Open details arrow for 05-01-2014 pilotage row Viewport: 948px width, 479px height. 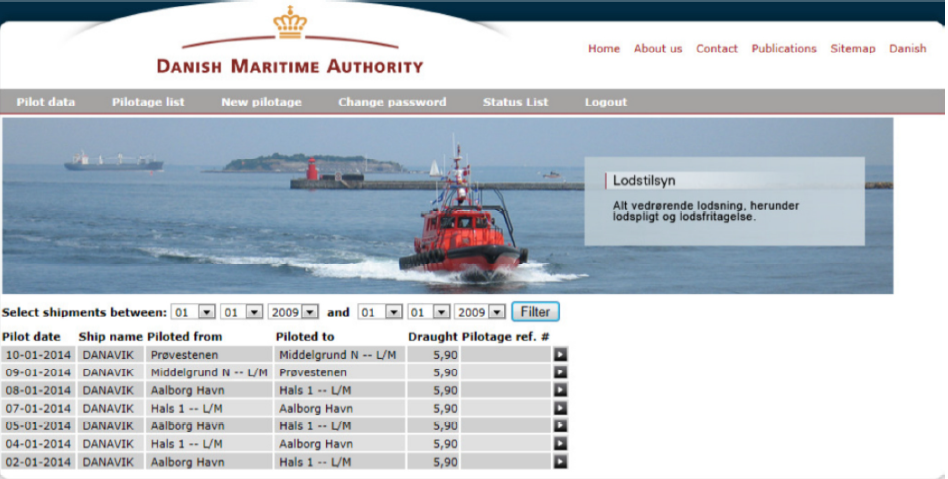(560, 426)
